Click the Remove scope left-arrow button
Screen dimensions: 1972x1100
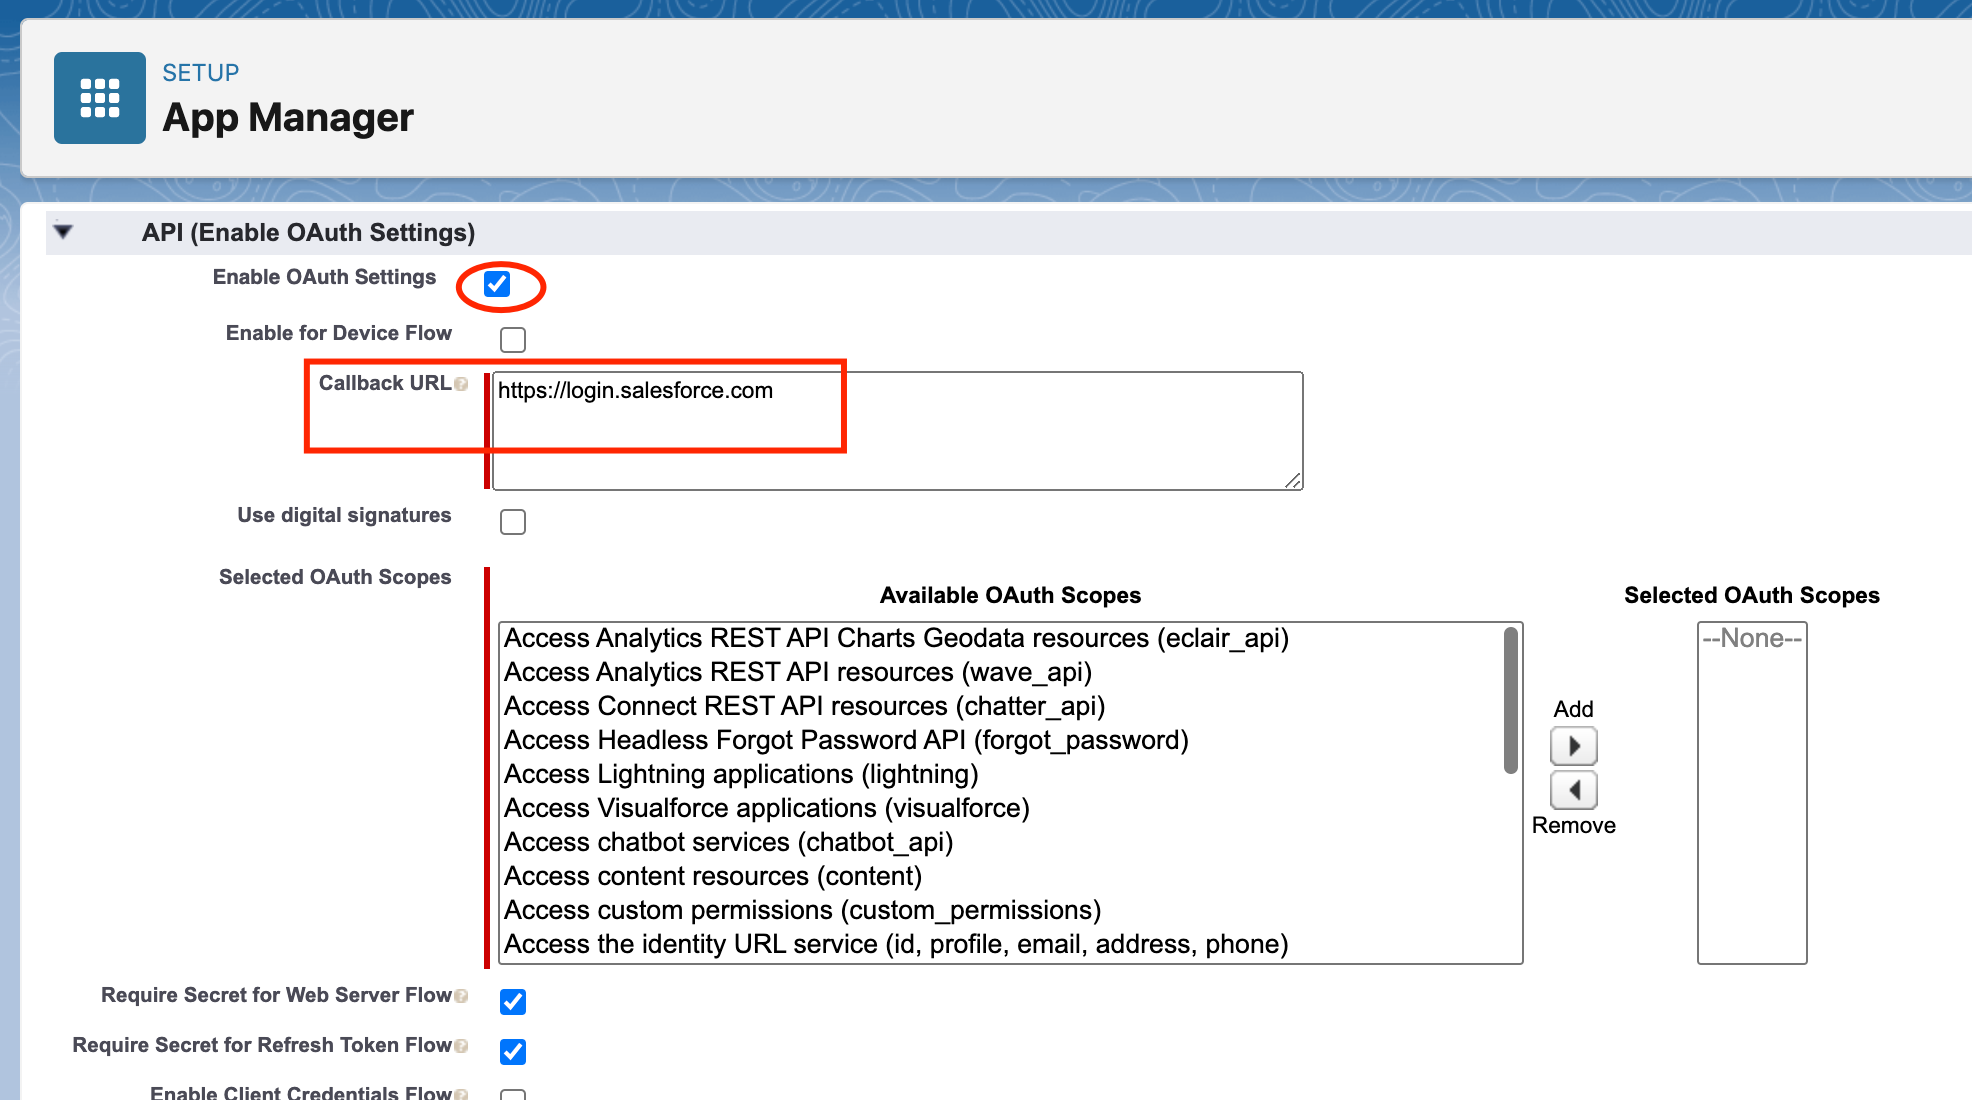click(1573, 790)
